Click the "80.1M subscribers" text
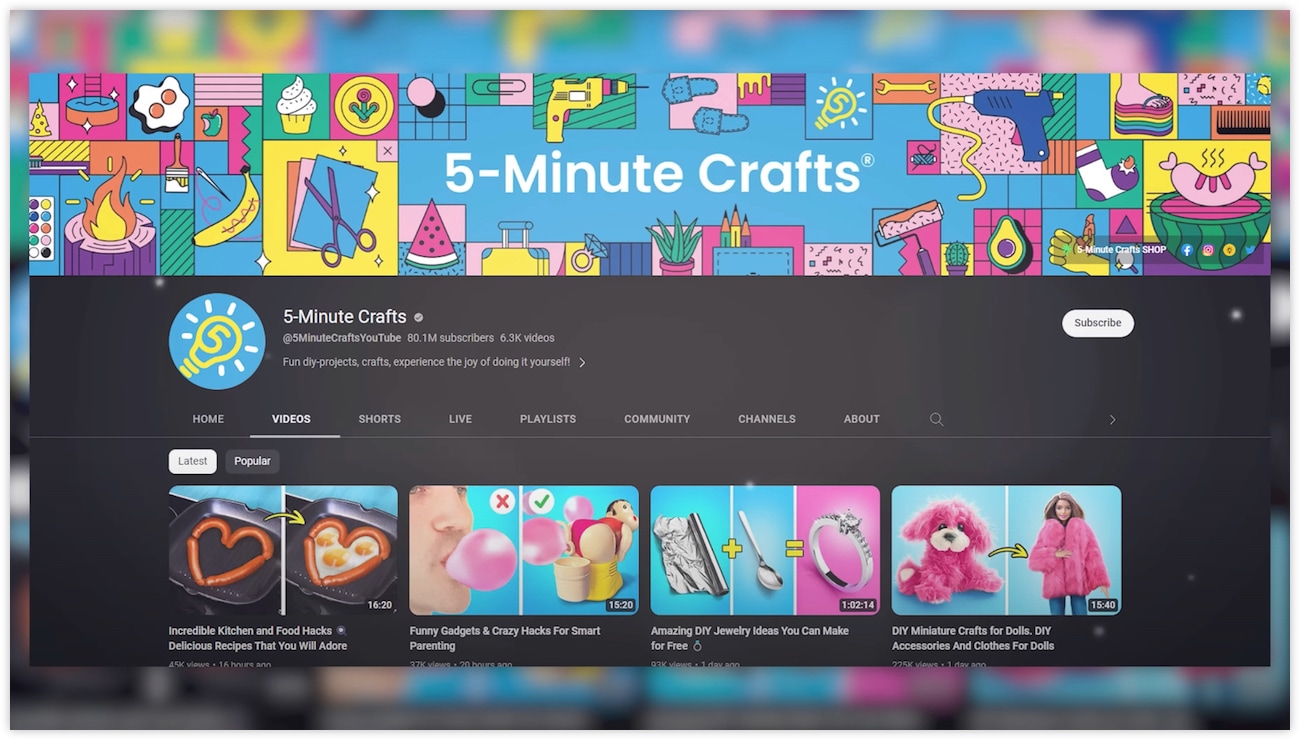 tap(450, 338)
